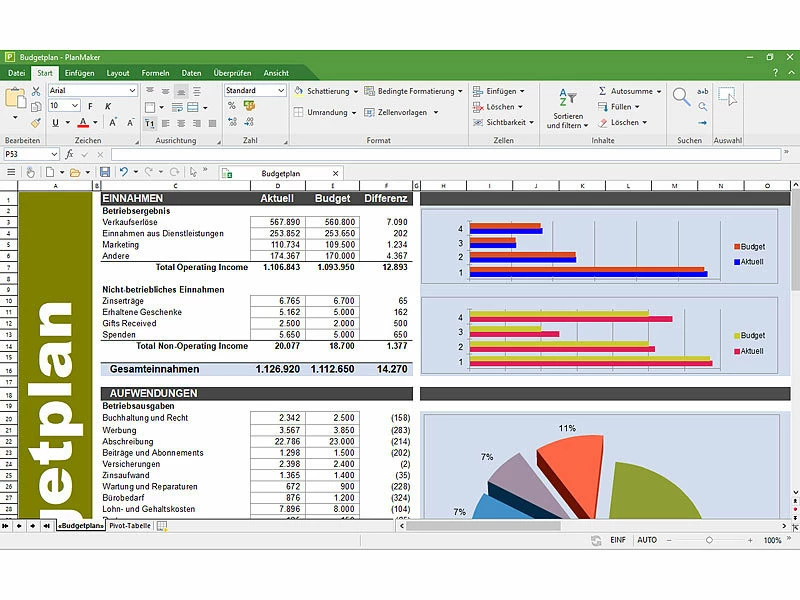Click the Save disk icon in quick toolbar

tap(105, 172)
